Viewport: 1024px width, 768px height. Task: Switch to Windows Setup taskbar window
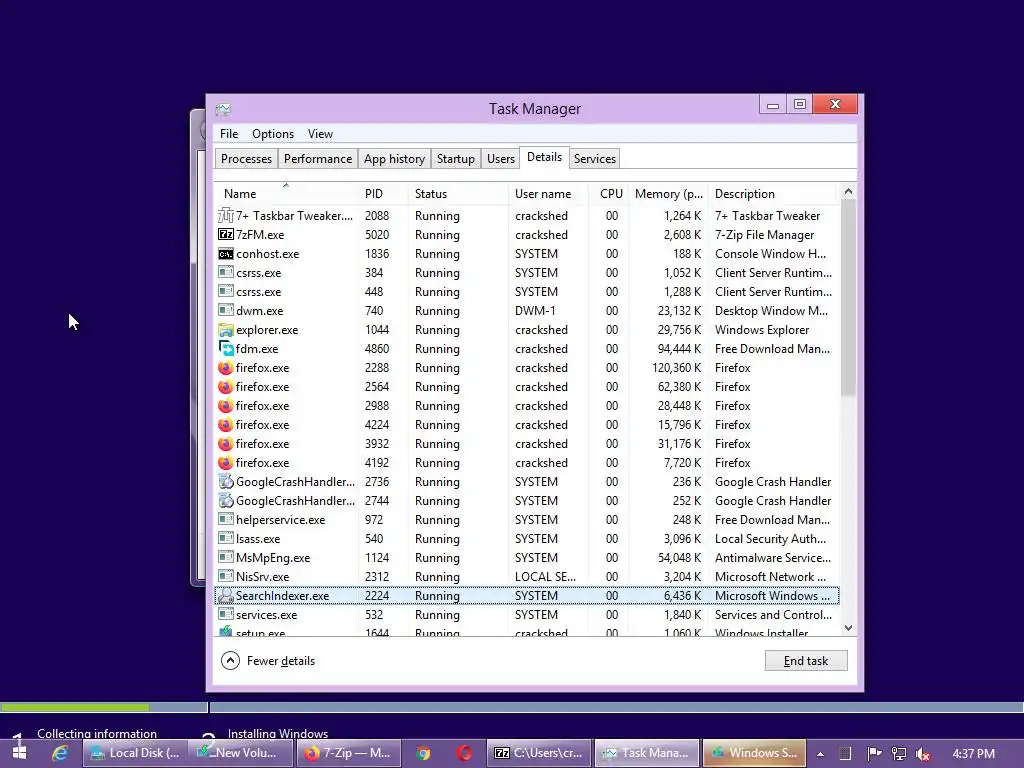[754, 753]
